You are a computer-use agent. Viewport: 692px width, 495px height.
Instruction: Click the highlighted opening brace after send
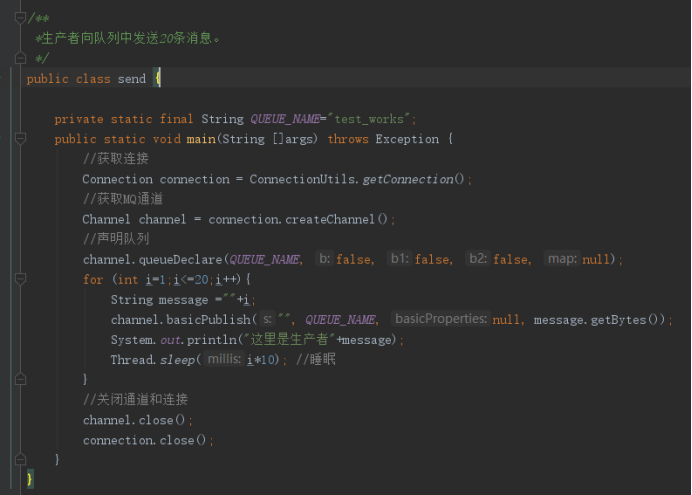pos(157,78)
